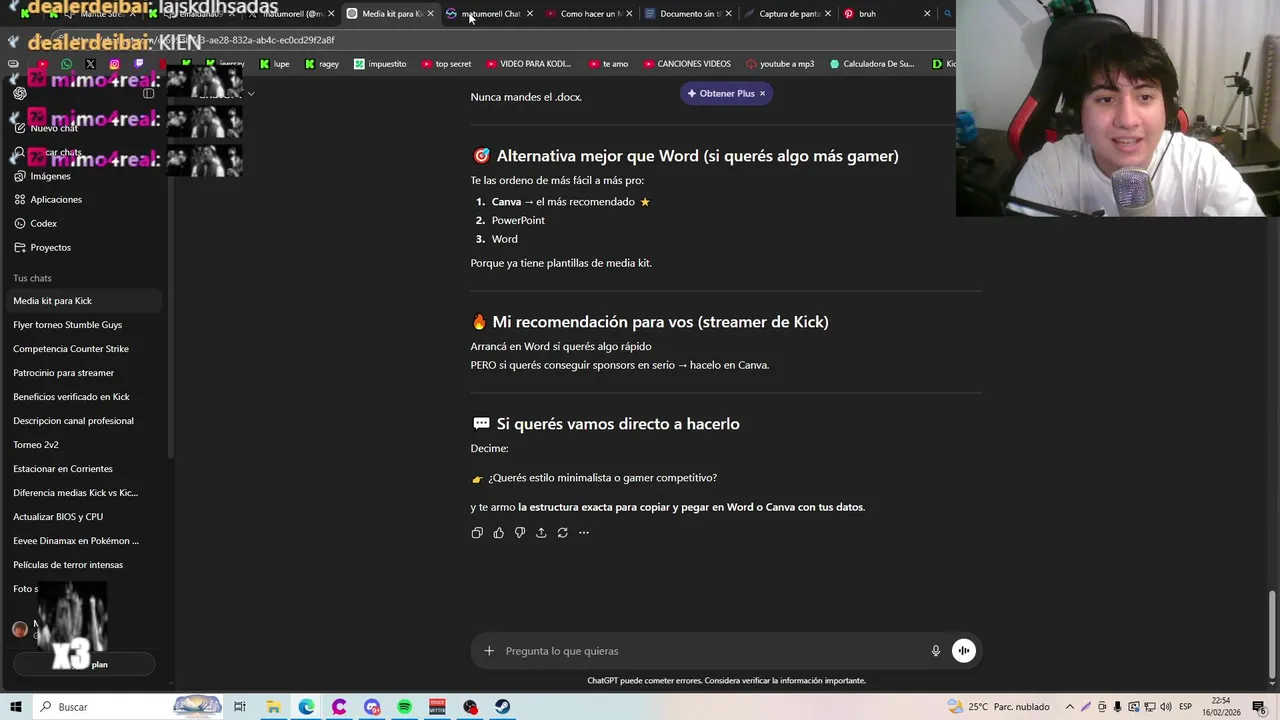
Task: Open Spotify from taskbar
Action: pos(404,707)
